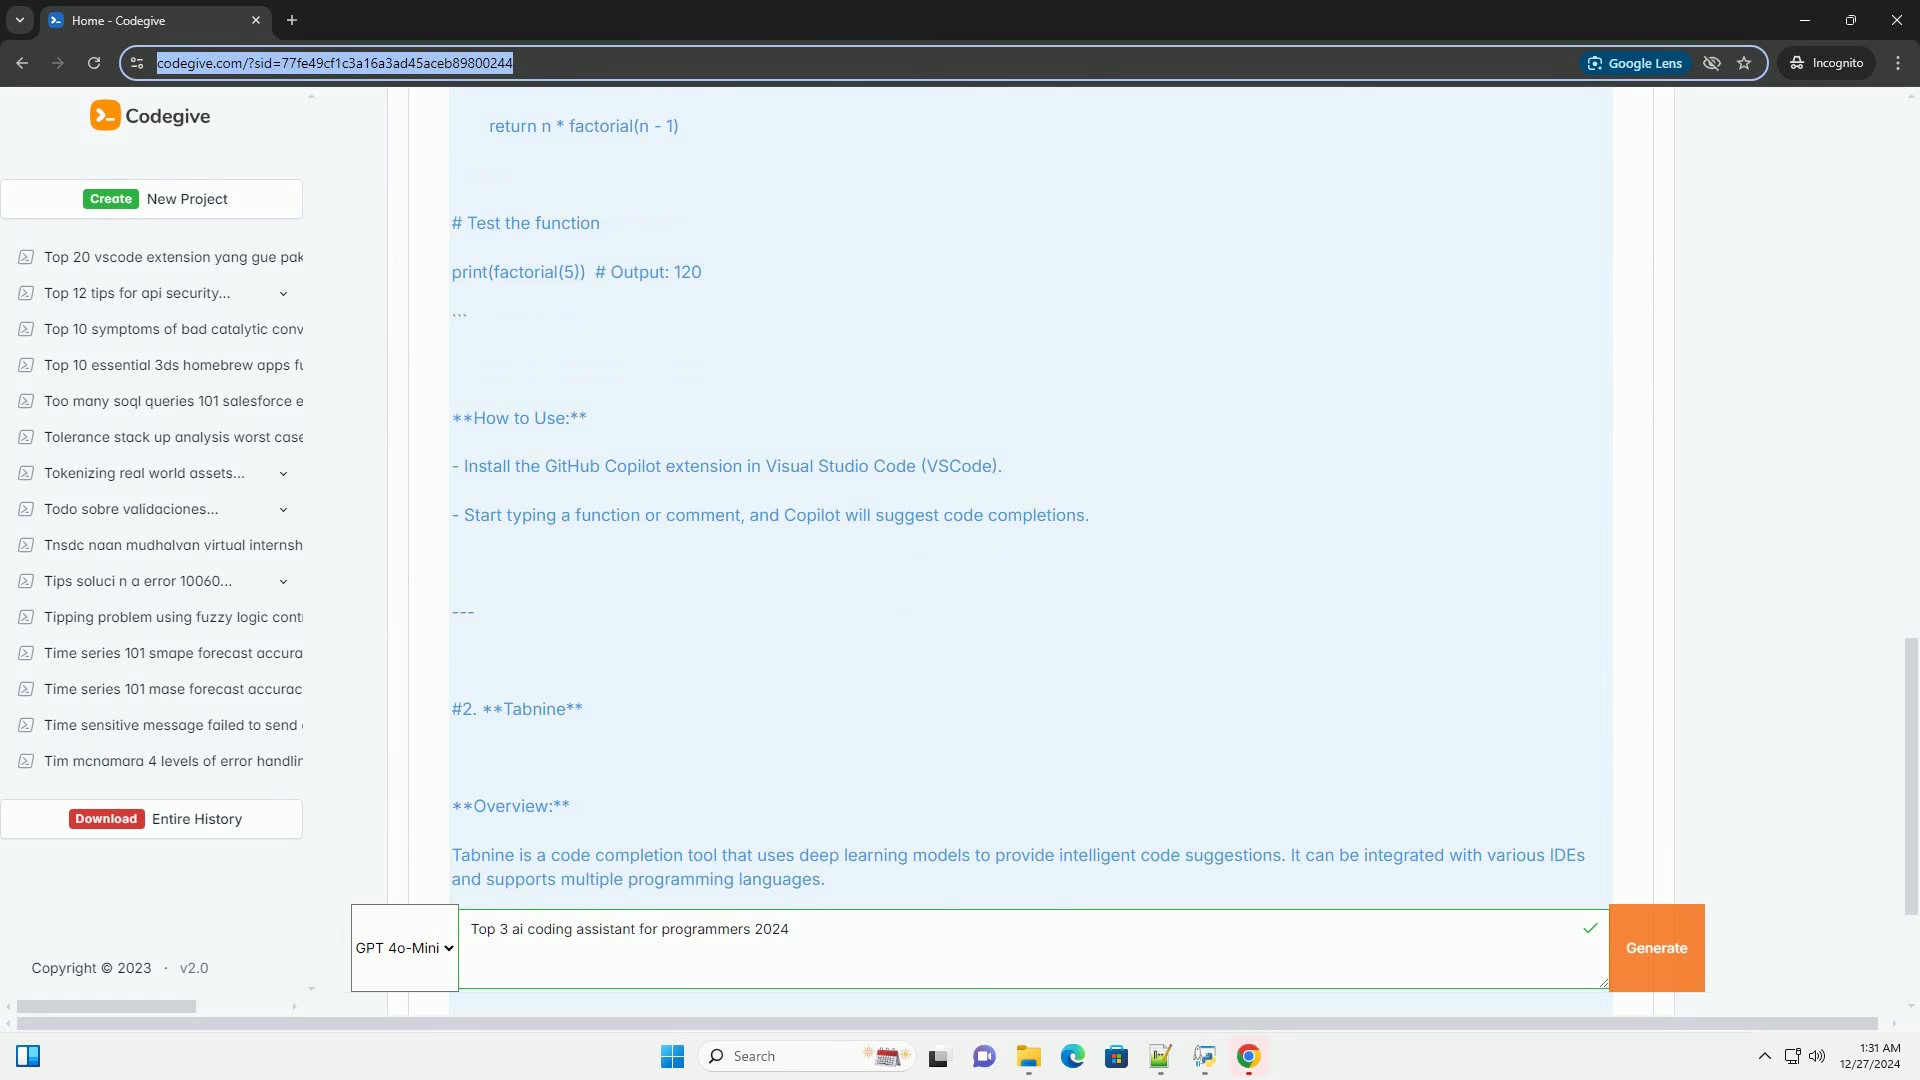This screenshot has height=1080, width=1920.
Task: Click icon beside Too many soql queries
Action: 26,401
